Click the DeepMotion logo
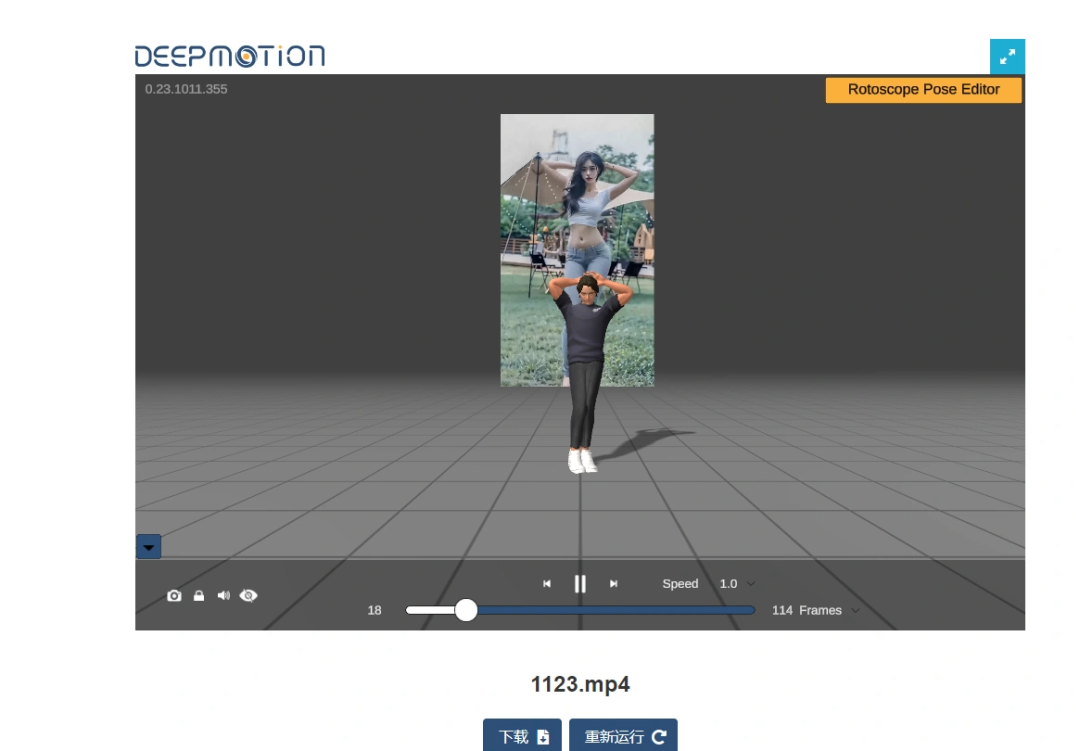The image size is (1080, 751). 229,56
